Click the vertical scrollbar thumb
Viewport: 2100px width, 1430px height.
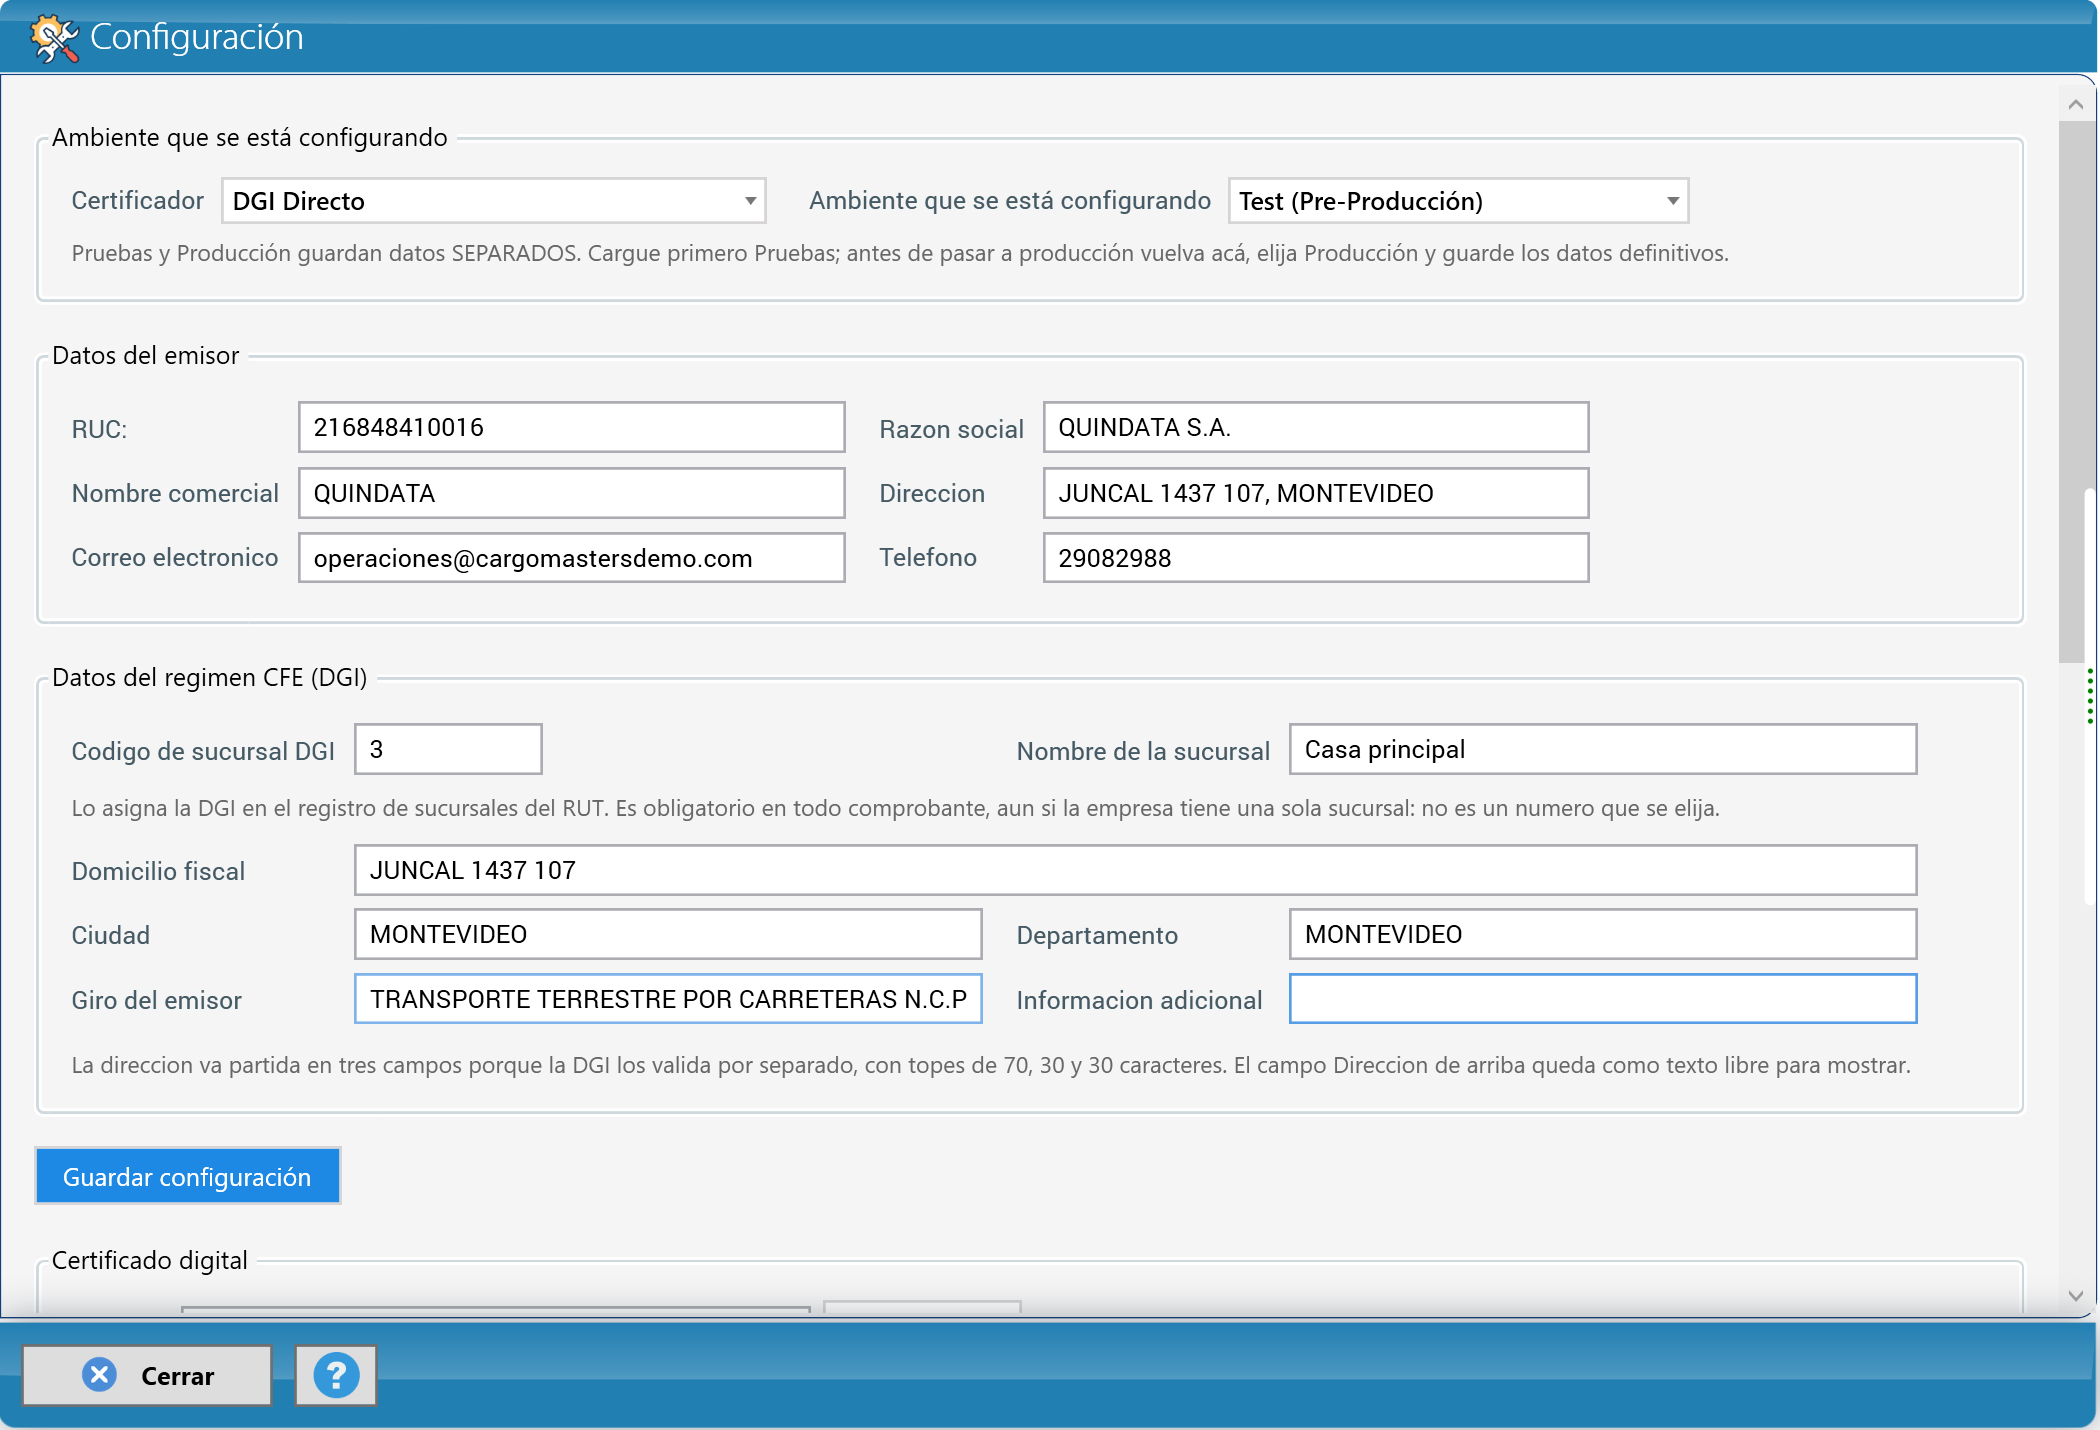point(2072,392)
